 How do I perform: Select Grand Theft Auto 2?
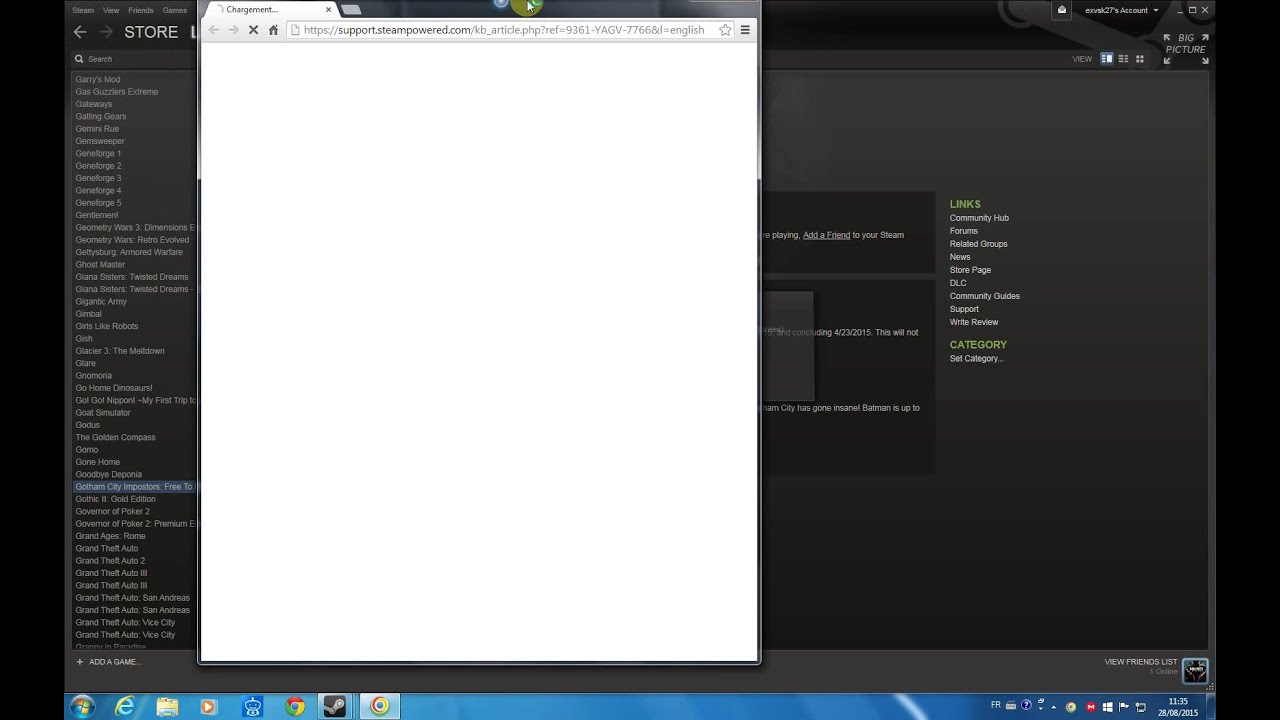110,561
